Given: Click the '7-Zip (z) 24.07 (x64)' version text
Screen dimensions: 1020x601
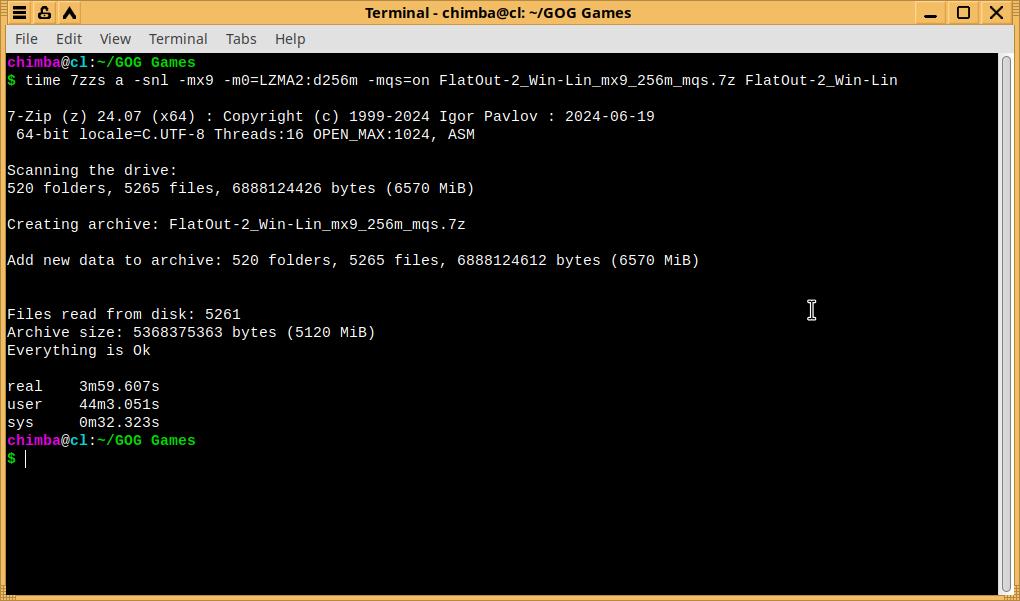Looking at the screenshot, I should (x=101, y=117).
